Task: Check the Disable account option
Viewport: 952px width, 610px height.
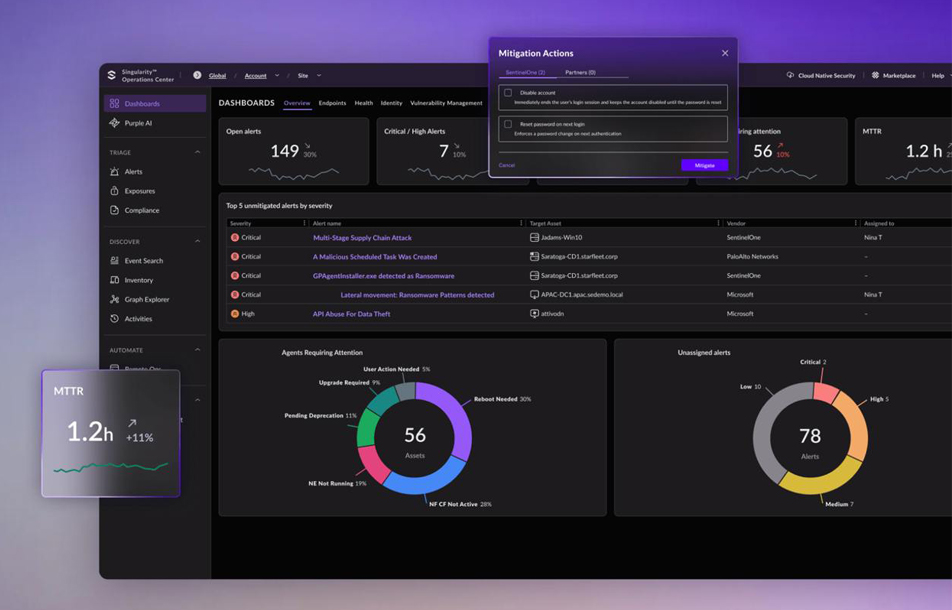Action: point(508,93)
